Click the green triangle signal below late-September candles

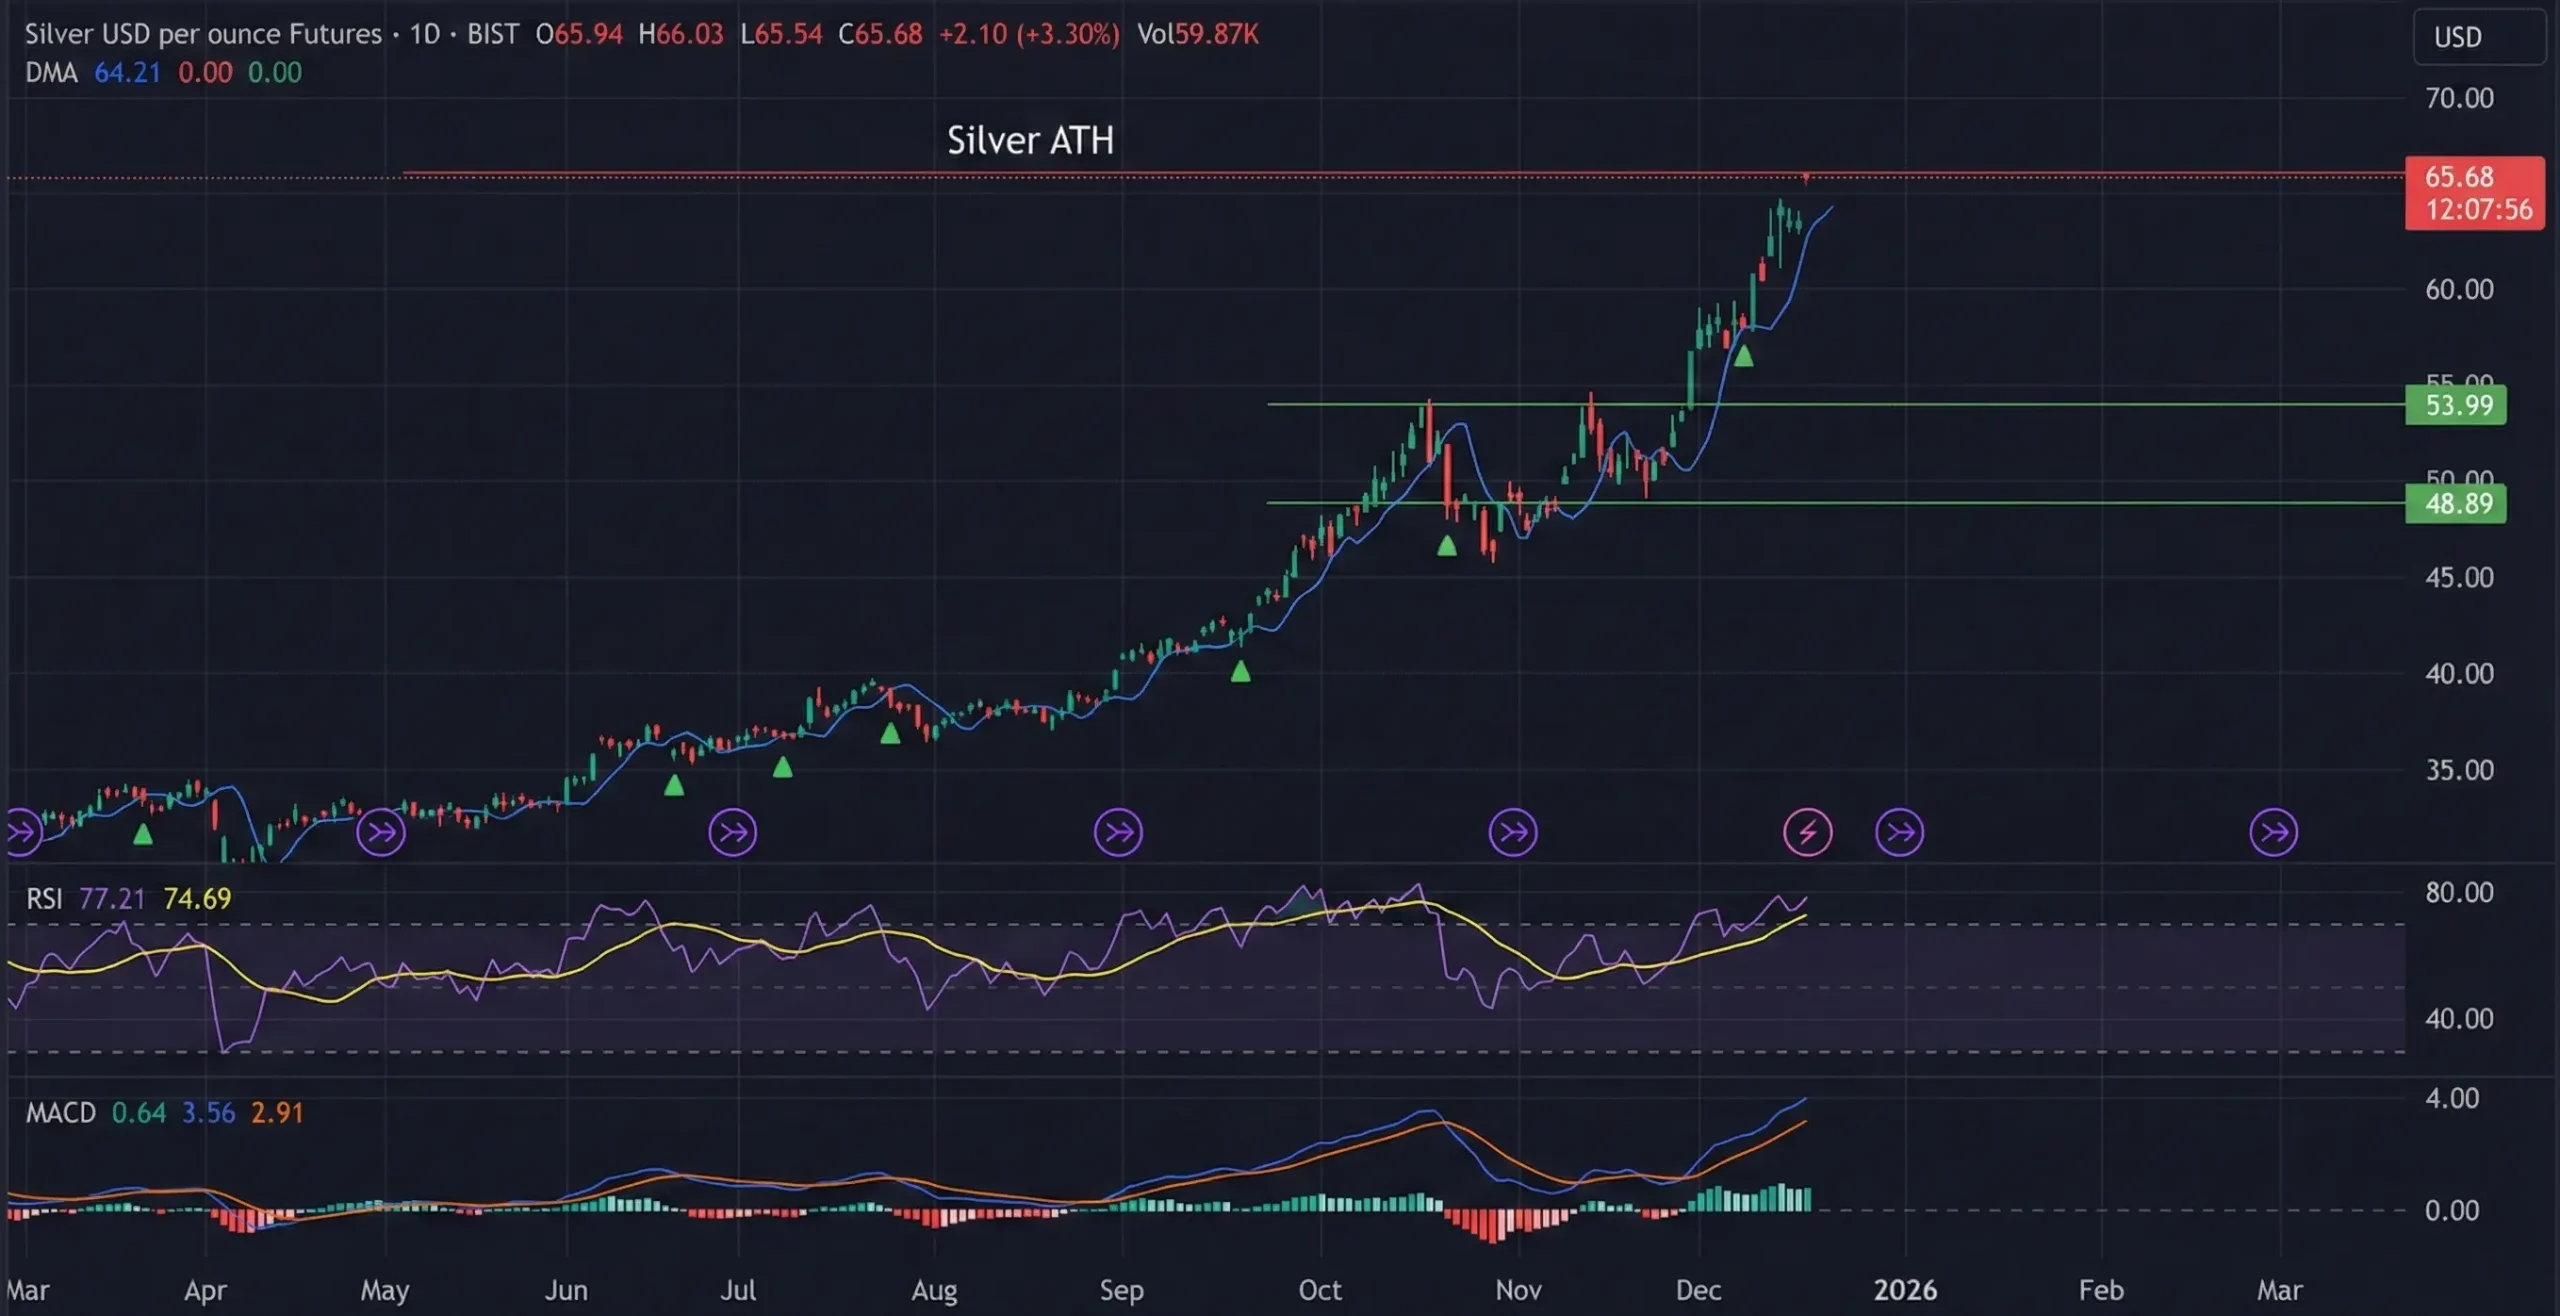(x=1240, y=672)
